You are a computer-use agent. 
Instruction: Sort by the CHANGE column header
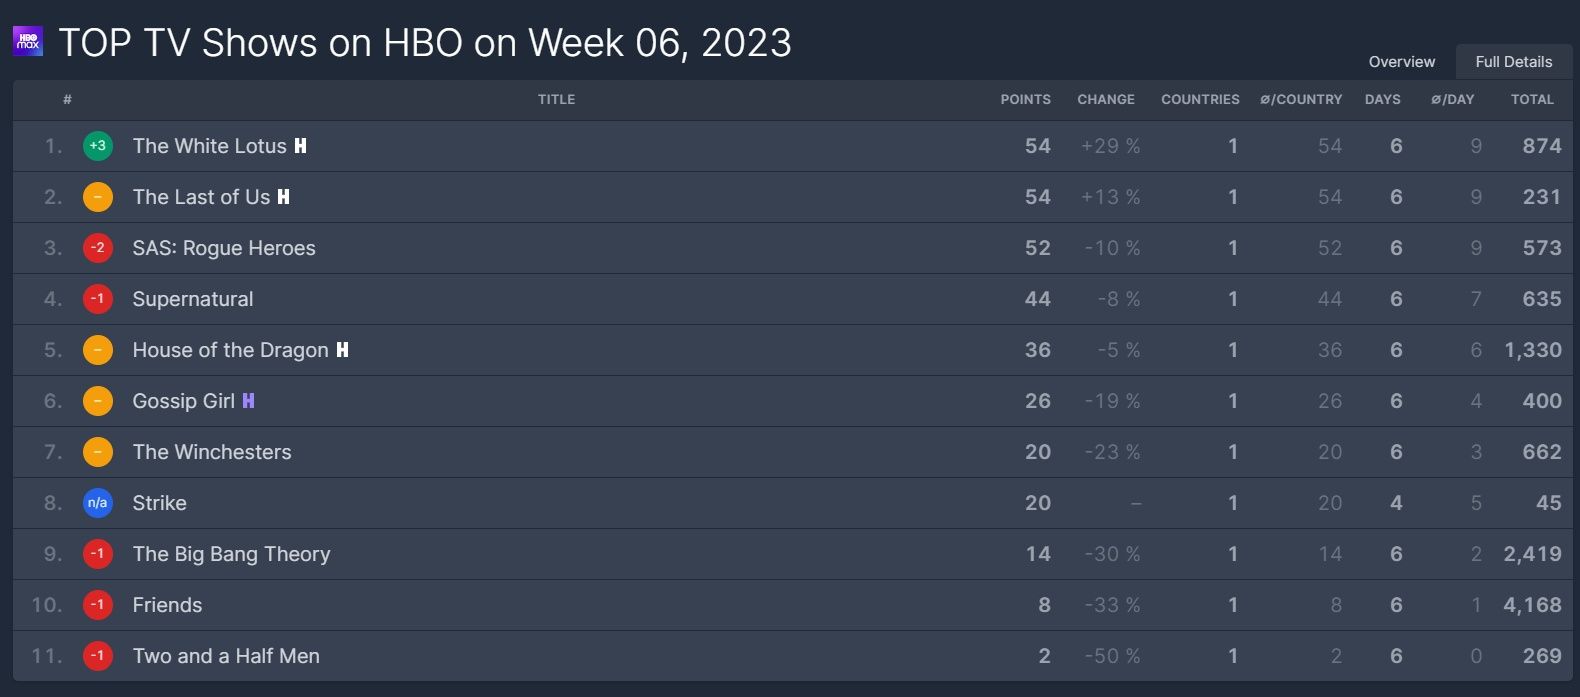[1105, 100]
